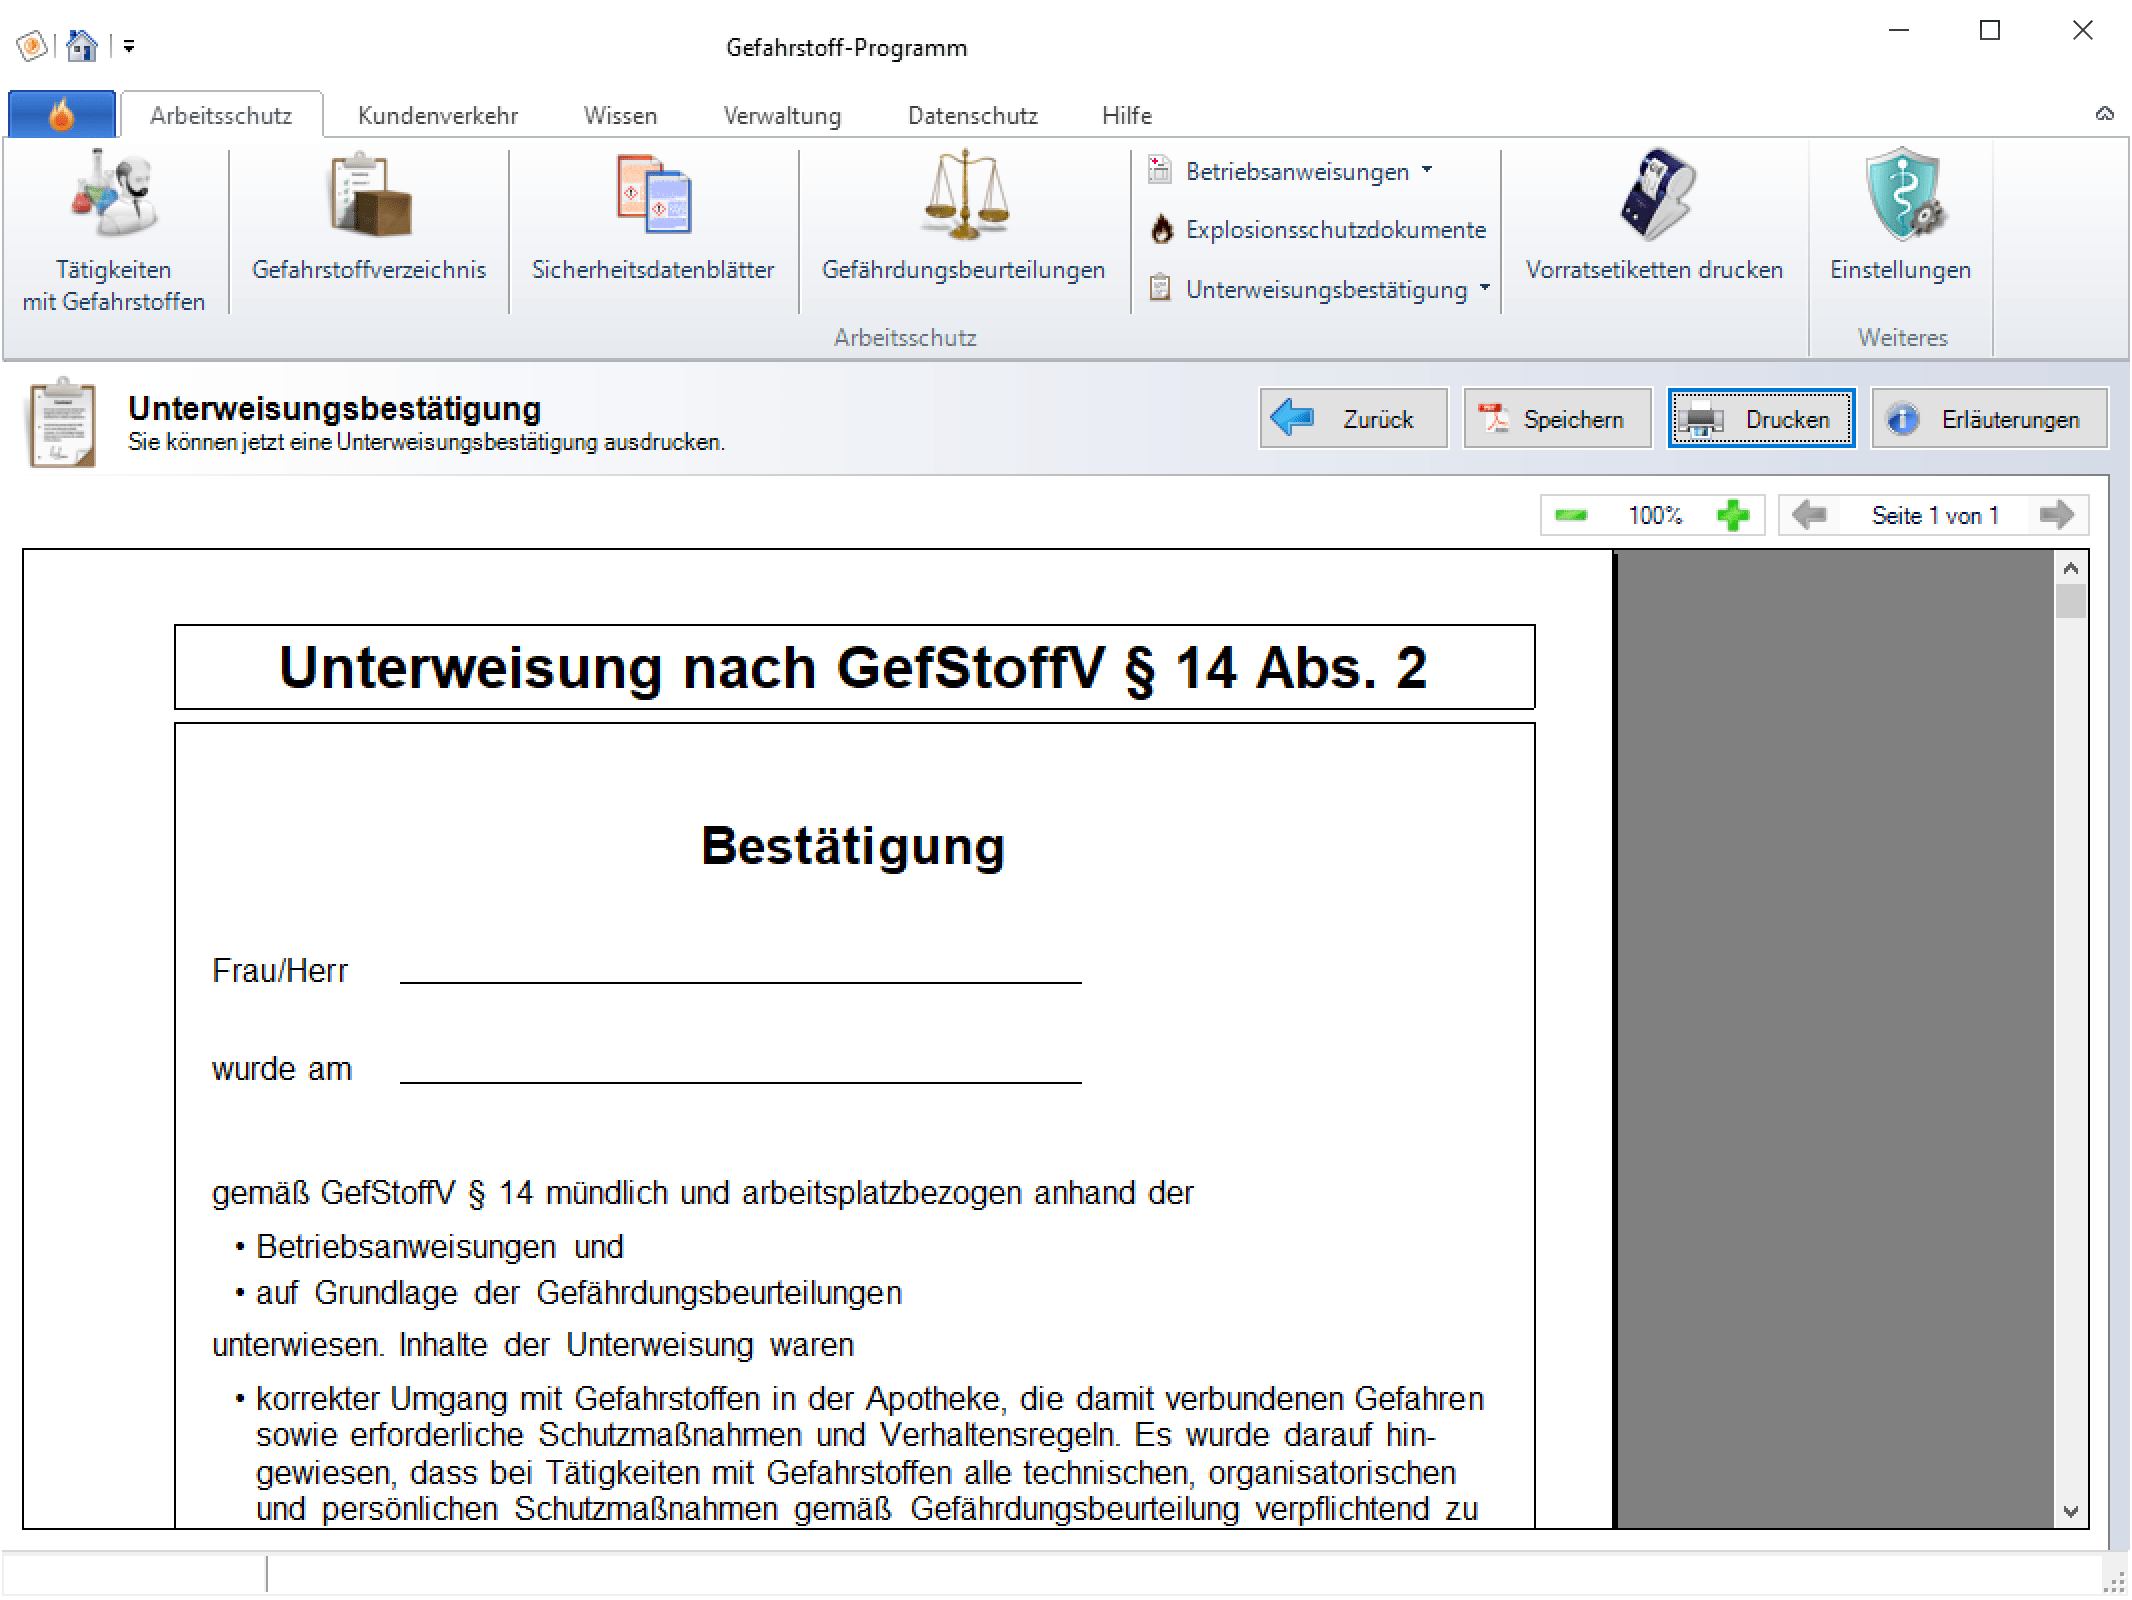2132x1600 pixels.
Task: Click the Speichern PDF button
Action: 1557,418
